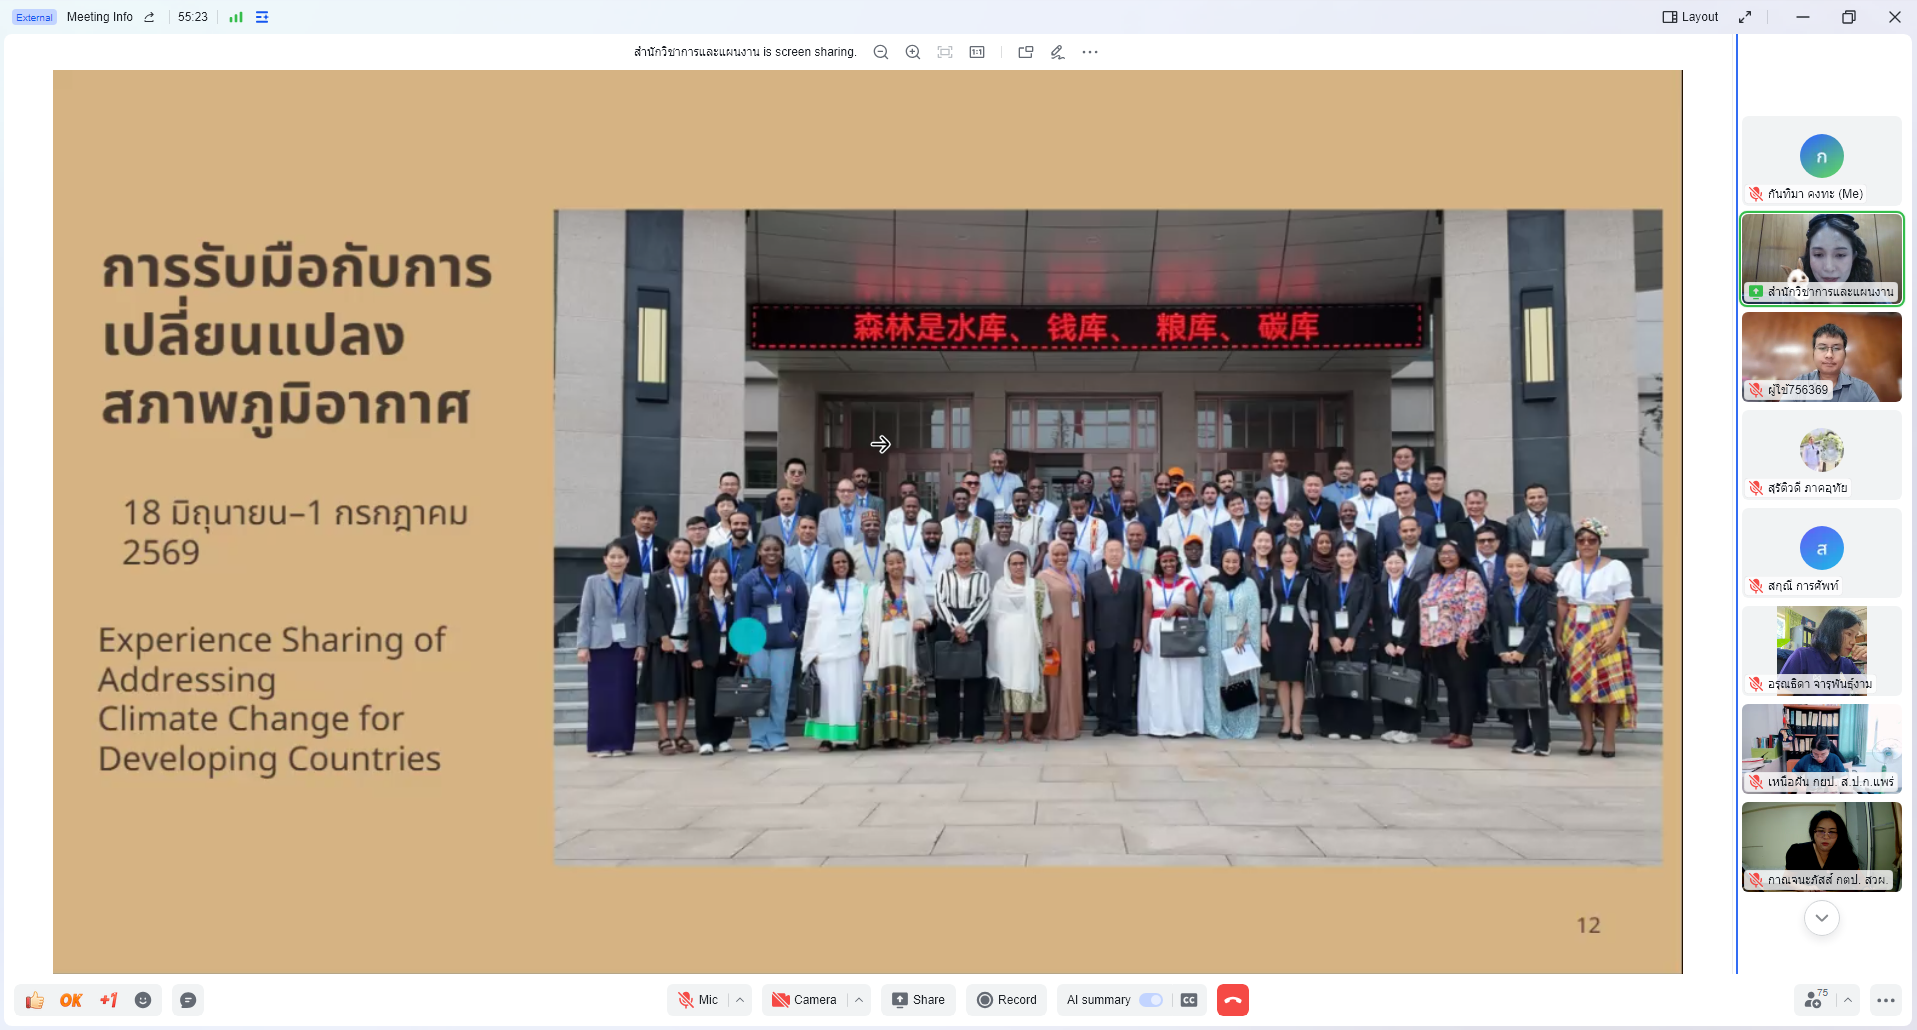
Task: Leave the meeting with red hang-up button
Action: point(1233,1000)
